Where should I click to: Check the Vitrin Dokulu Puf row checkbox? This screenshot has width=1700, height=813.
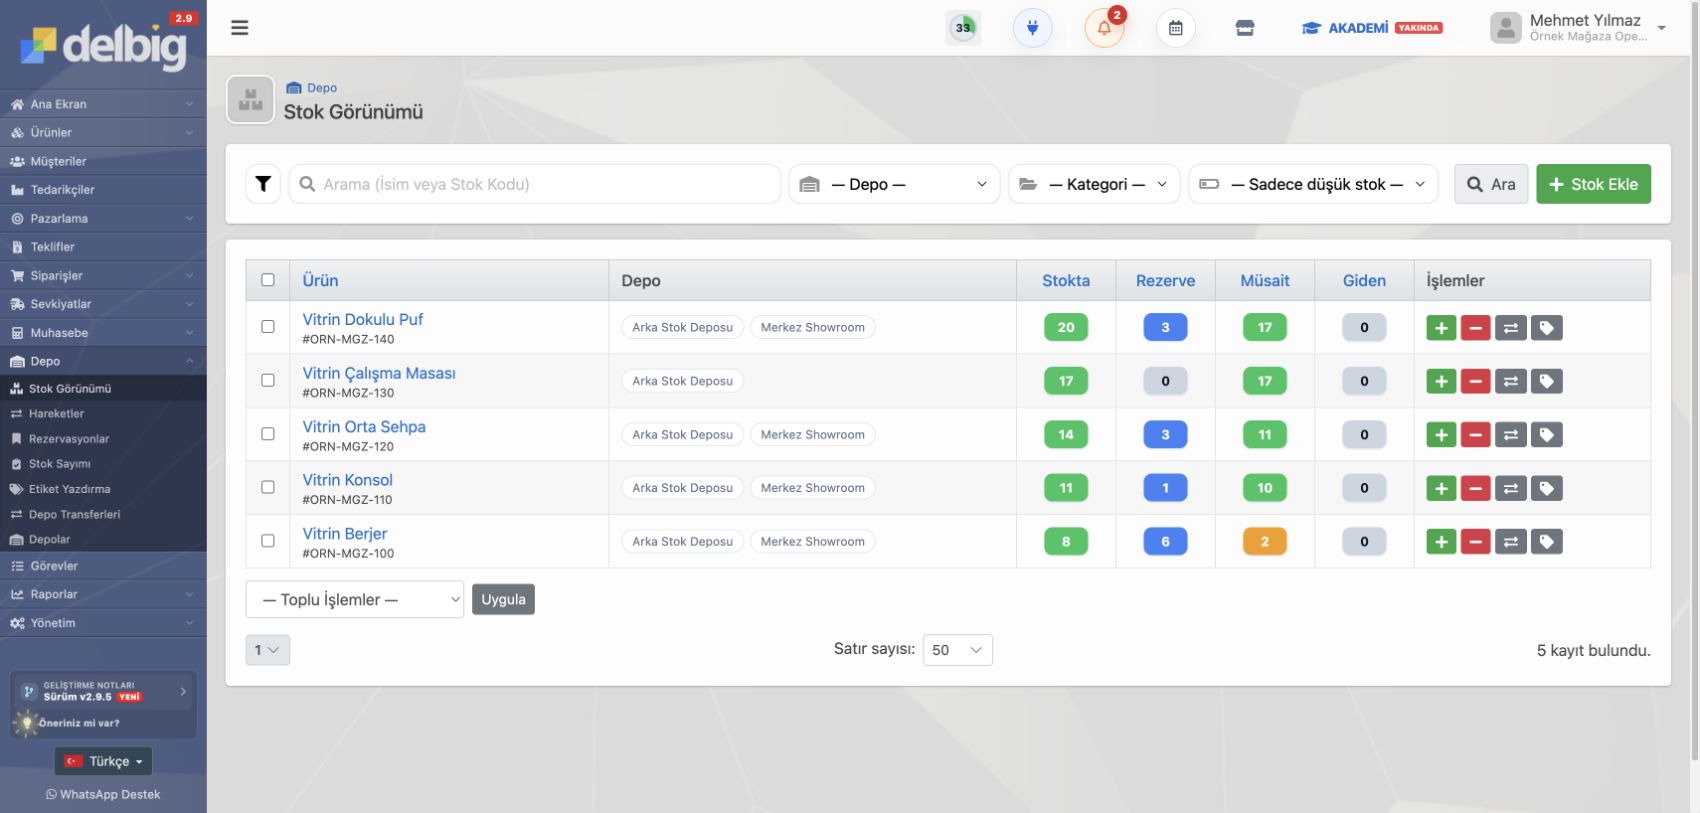(x=268, y=327)
